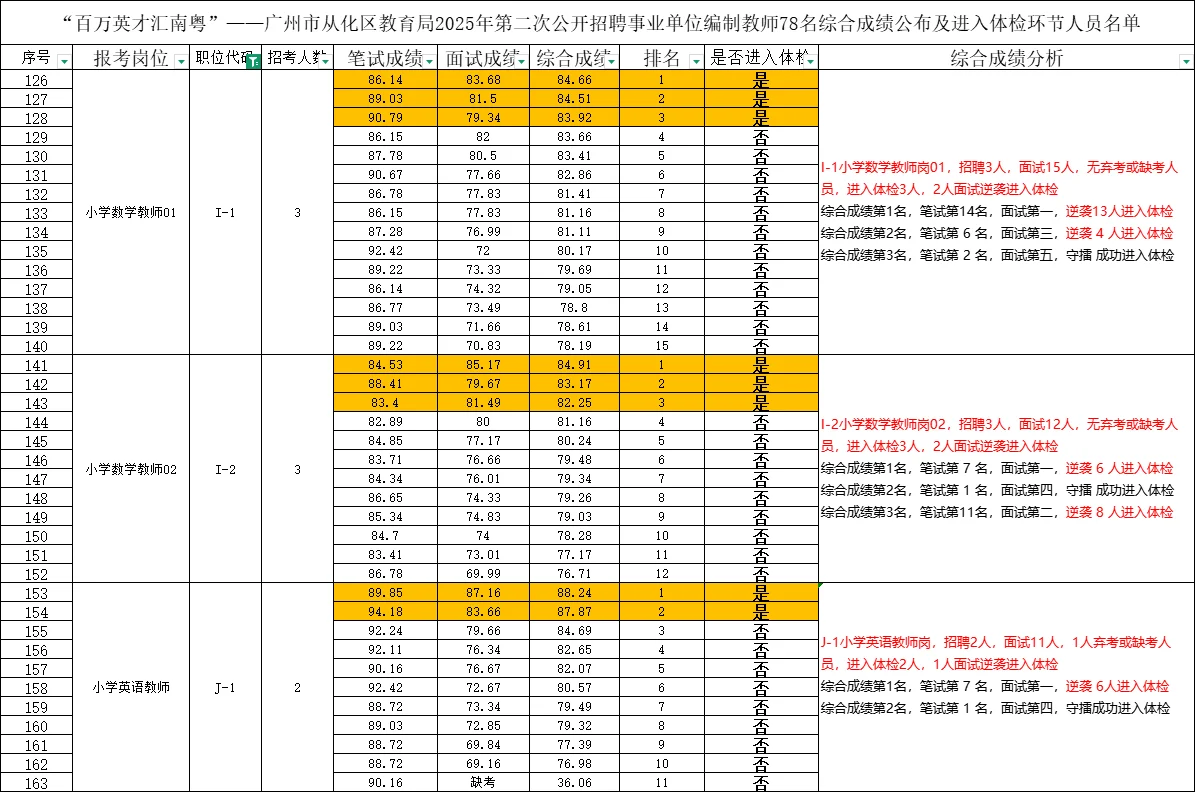The width and height of the screenshot is (1195, 792).
Task: Click the analysis line containing 逆袭 8 人进入体检
Action: (x=997, y=512)
